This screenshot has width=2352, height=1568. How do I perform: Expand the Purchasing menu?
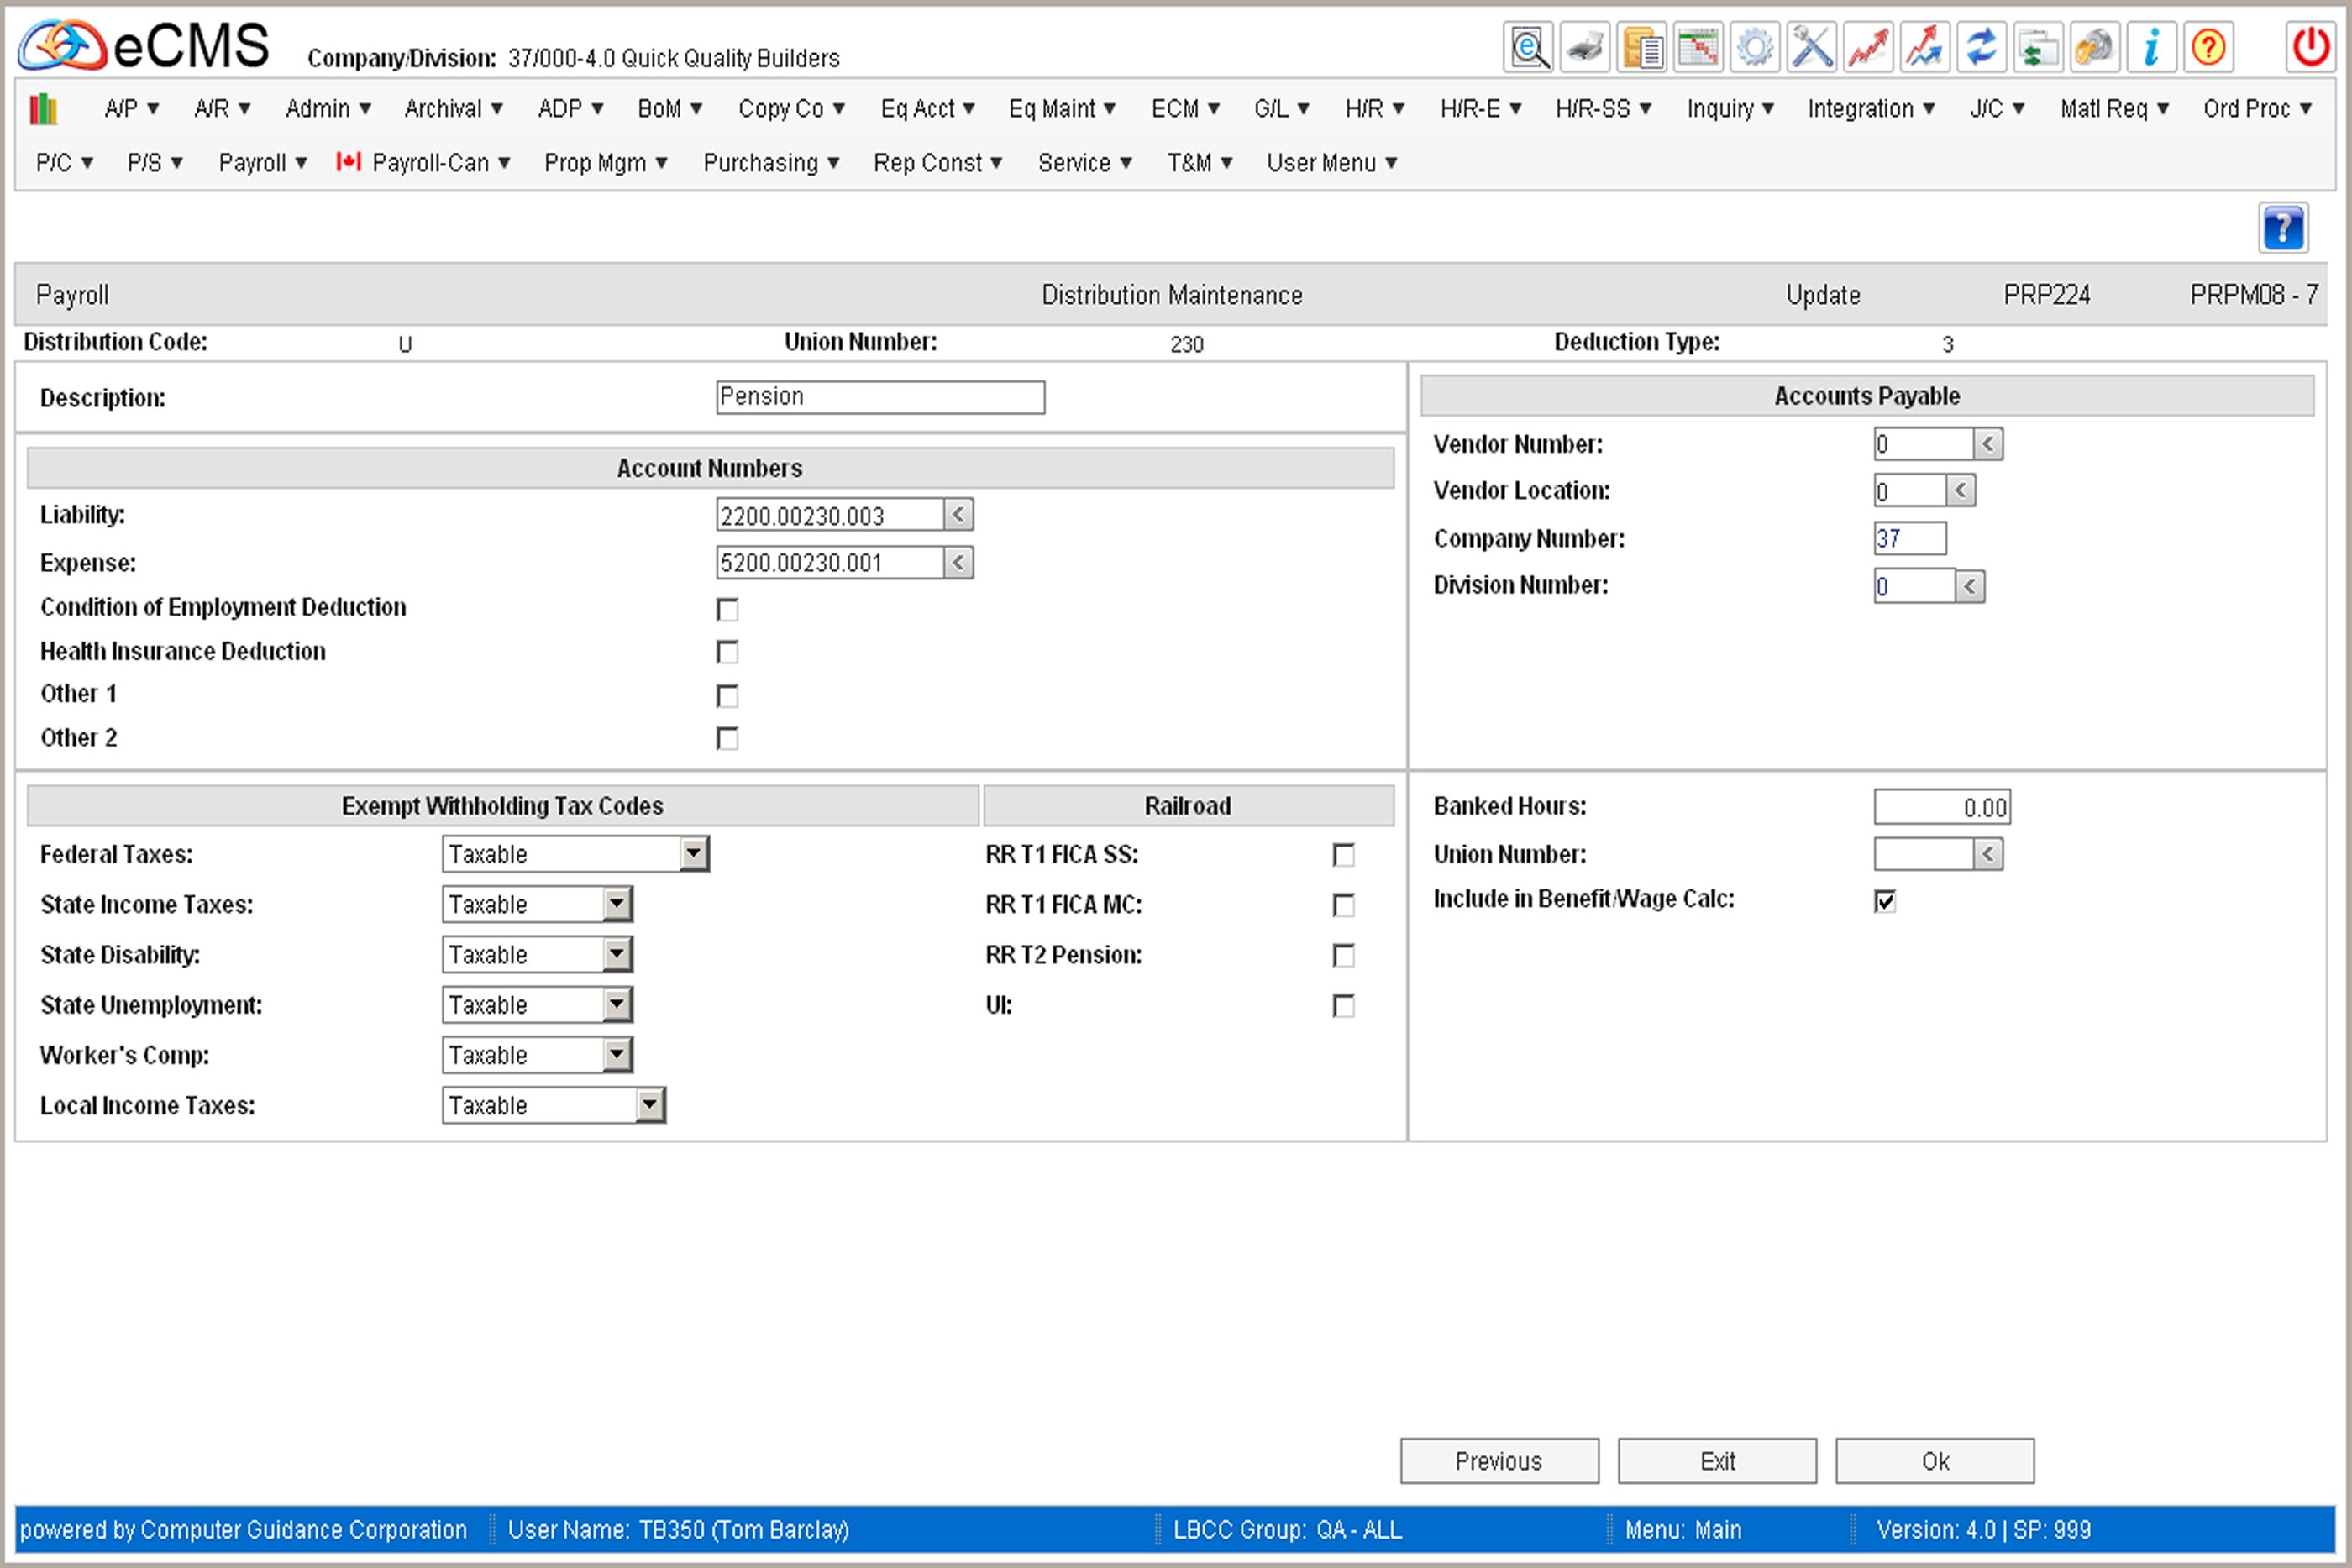click(x=771, y=162)
